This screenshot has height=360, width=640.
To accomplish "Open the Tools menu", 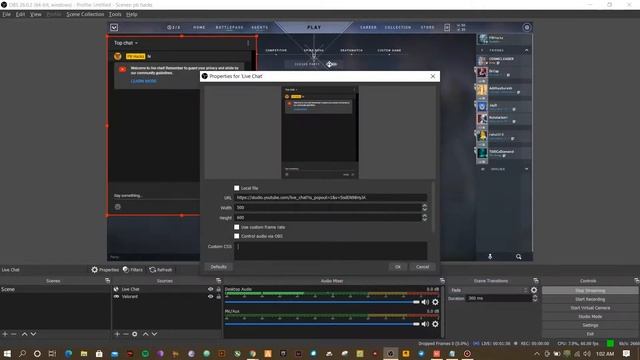I will click(x=115, y=14).
